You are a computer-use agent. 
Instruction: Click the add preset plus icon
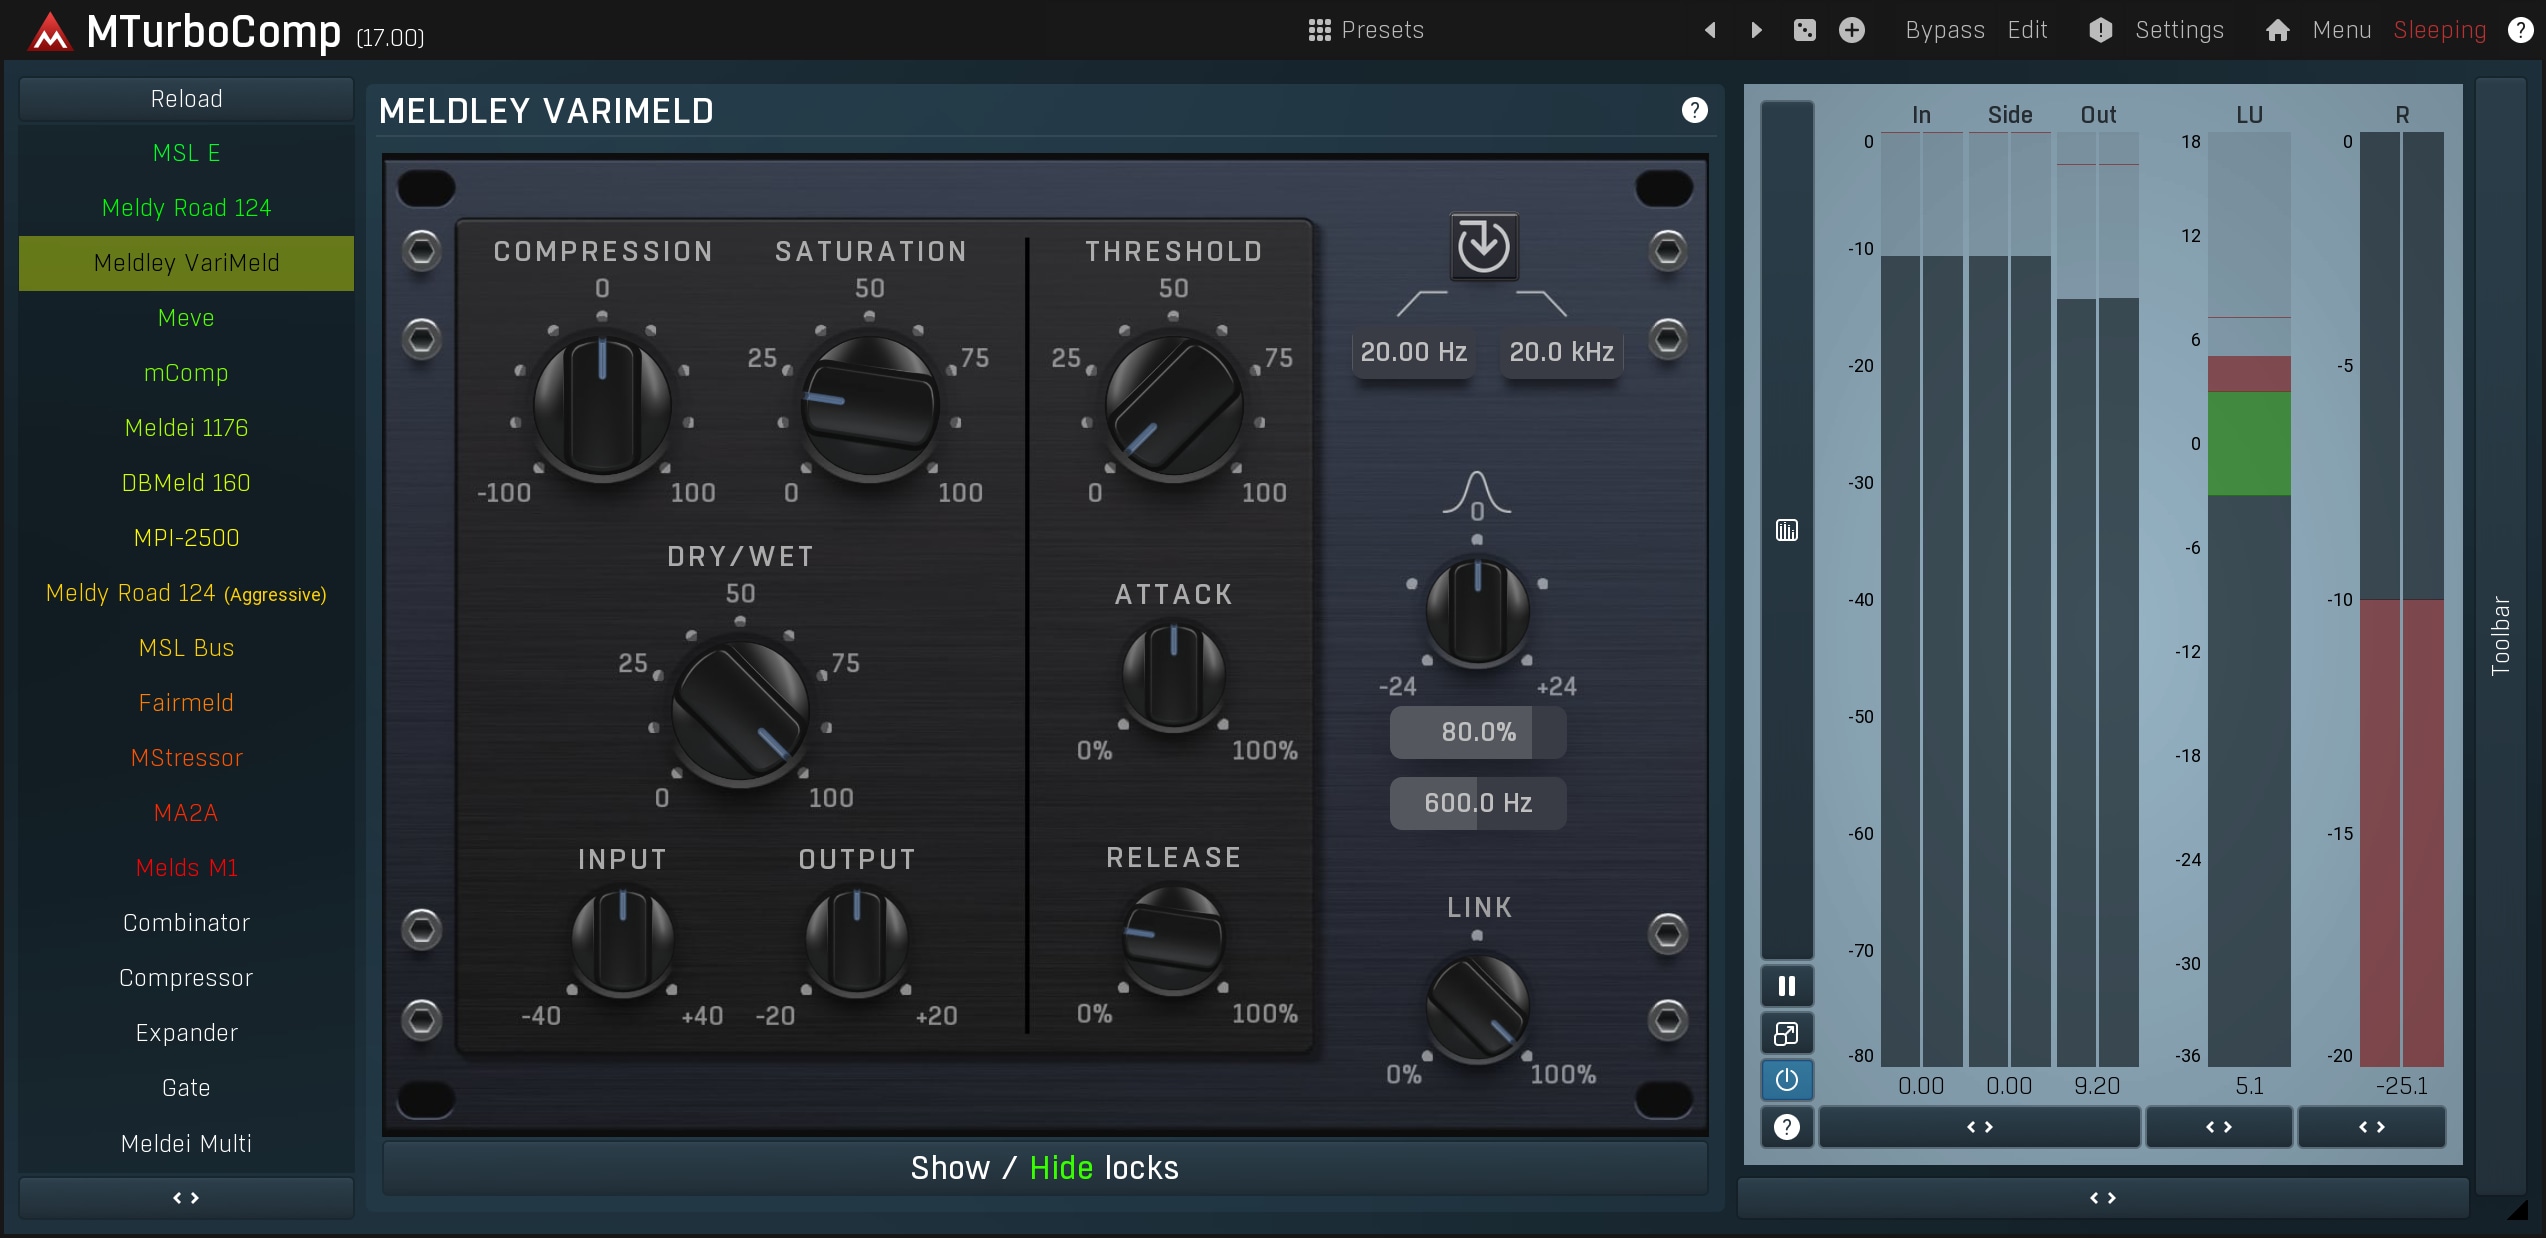pos(1851,30)
